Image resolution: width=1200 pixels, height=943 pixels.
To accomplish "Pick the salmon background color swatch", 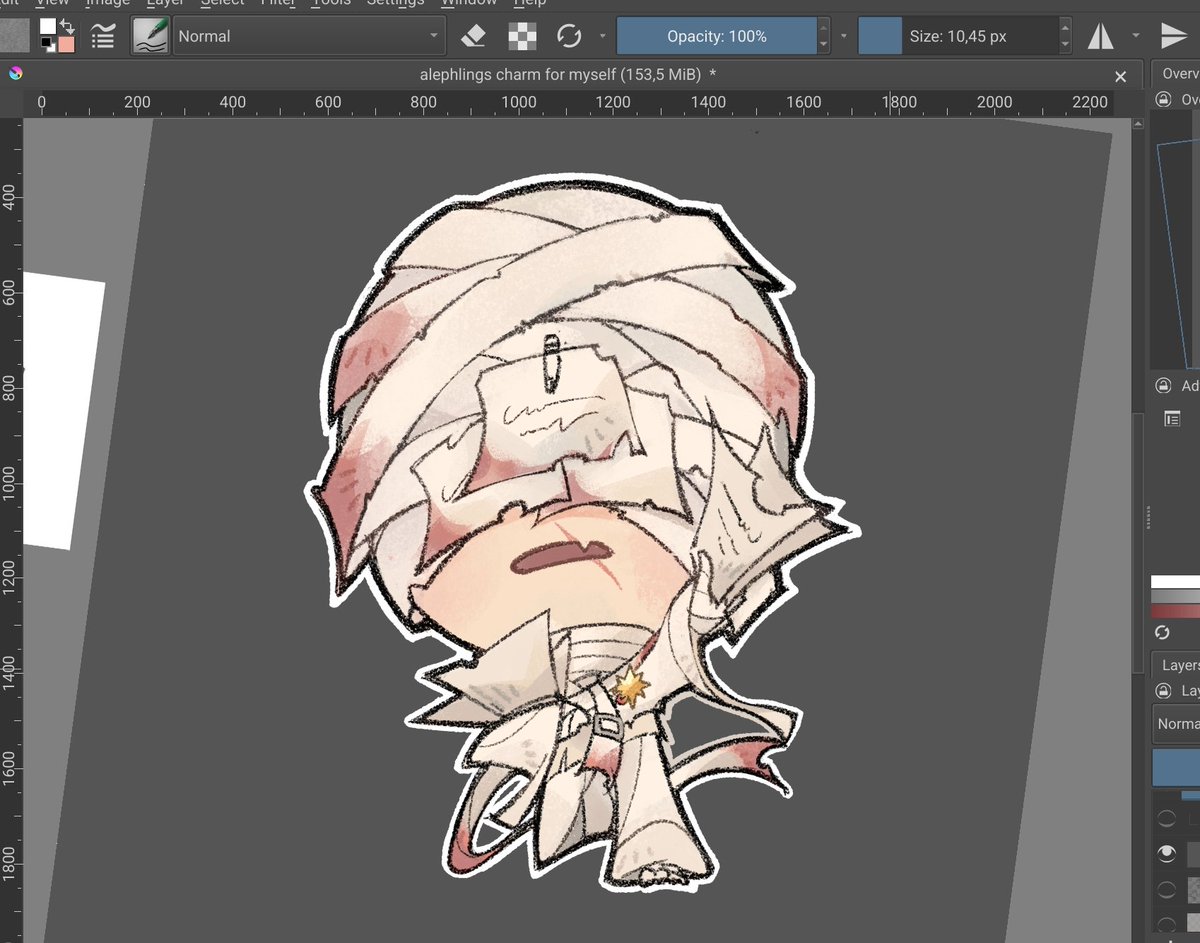I will (66, 44).
